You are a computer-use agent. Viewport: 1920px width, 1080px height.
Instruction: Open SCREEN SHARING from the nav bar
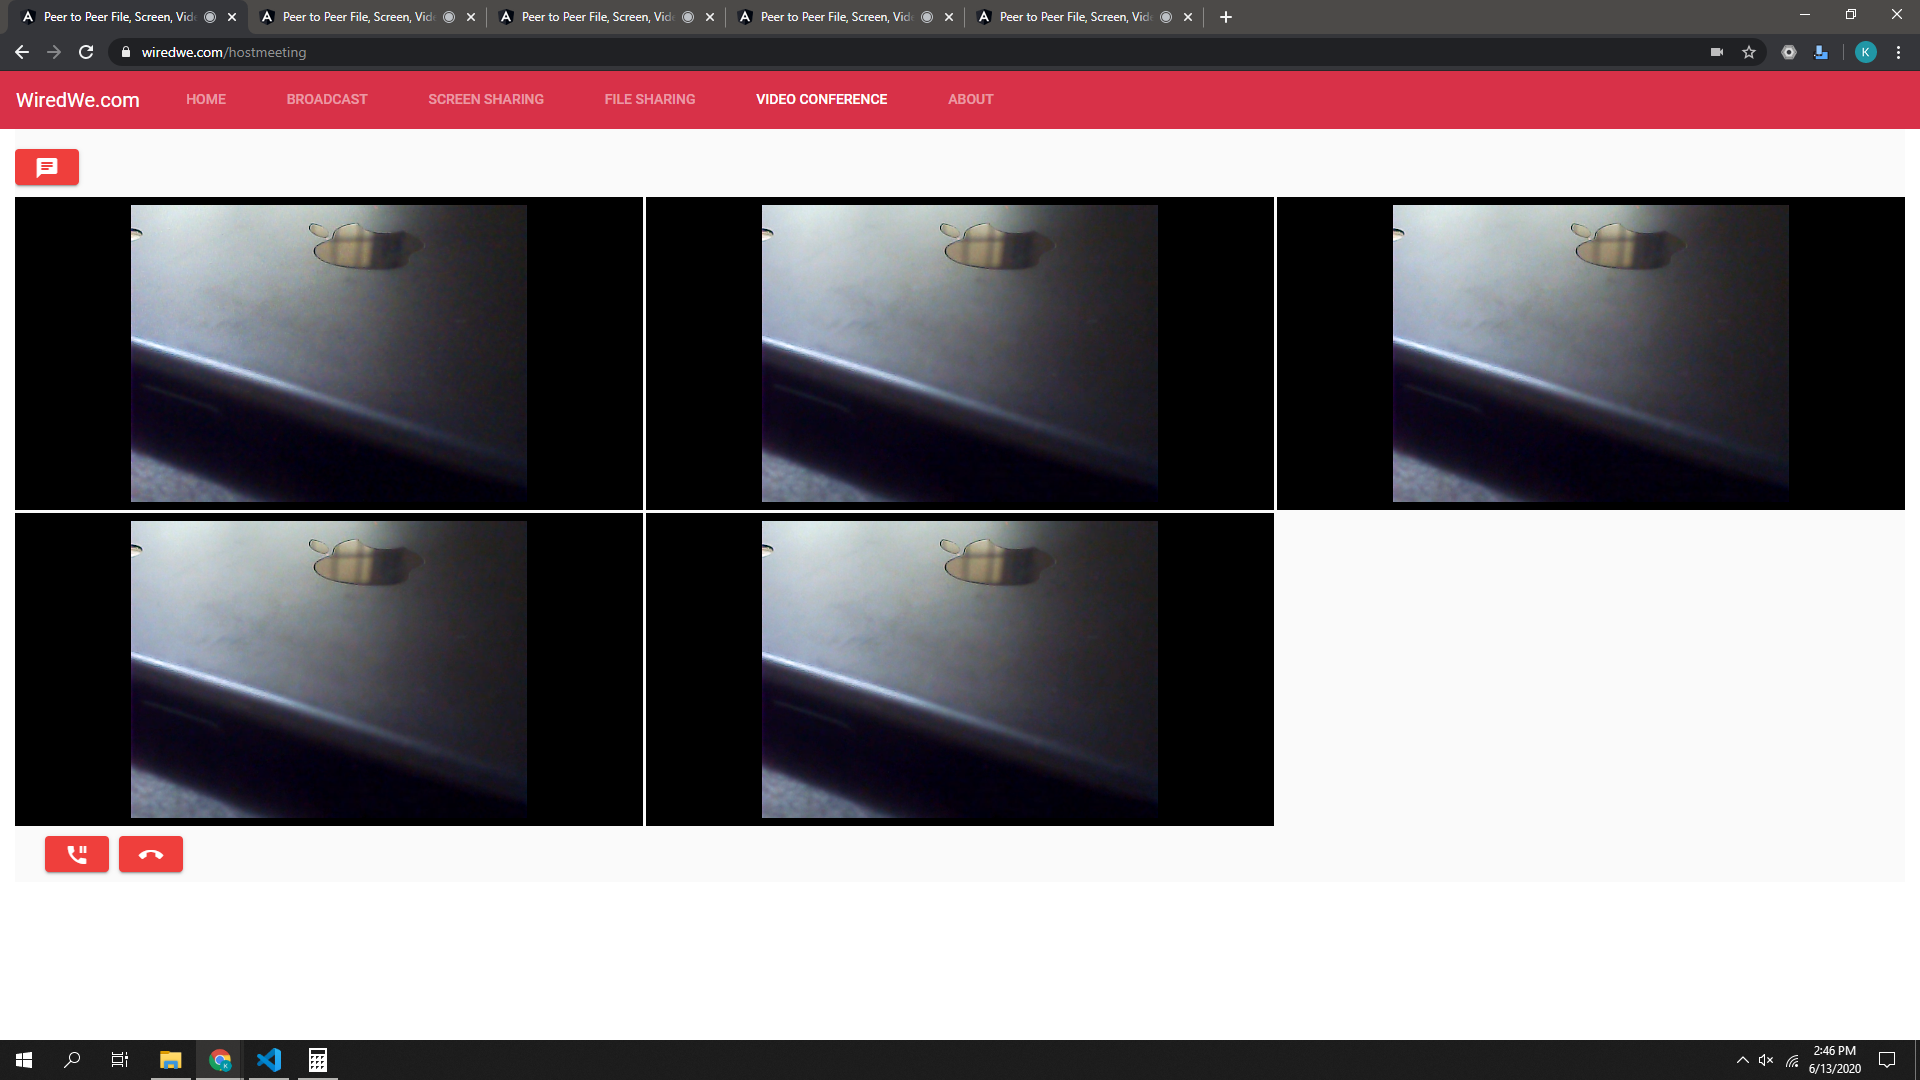click(486, 99)
